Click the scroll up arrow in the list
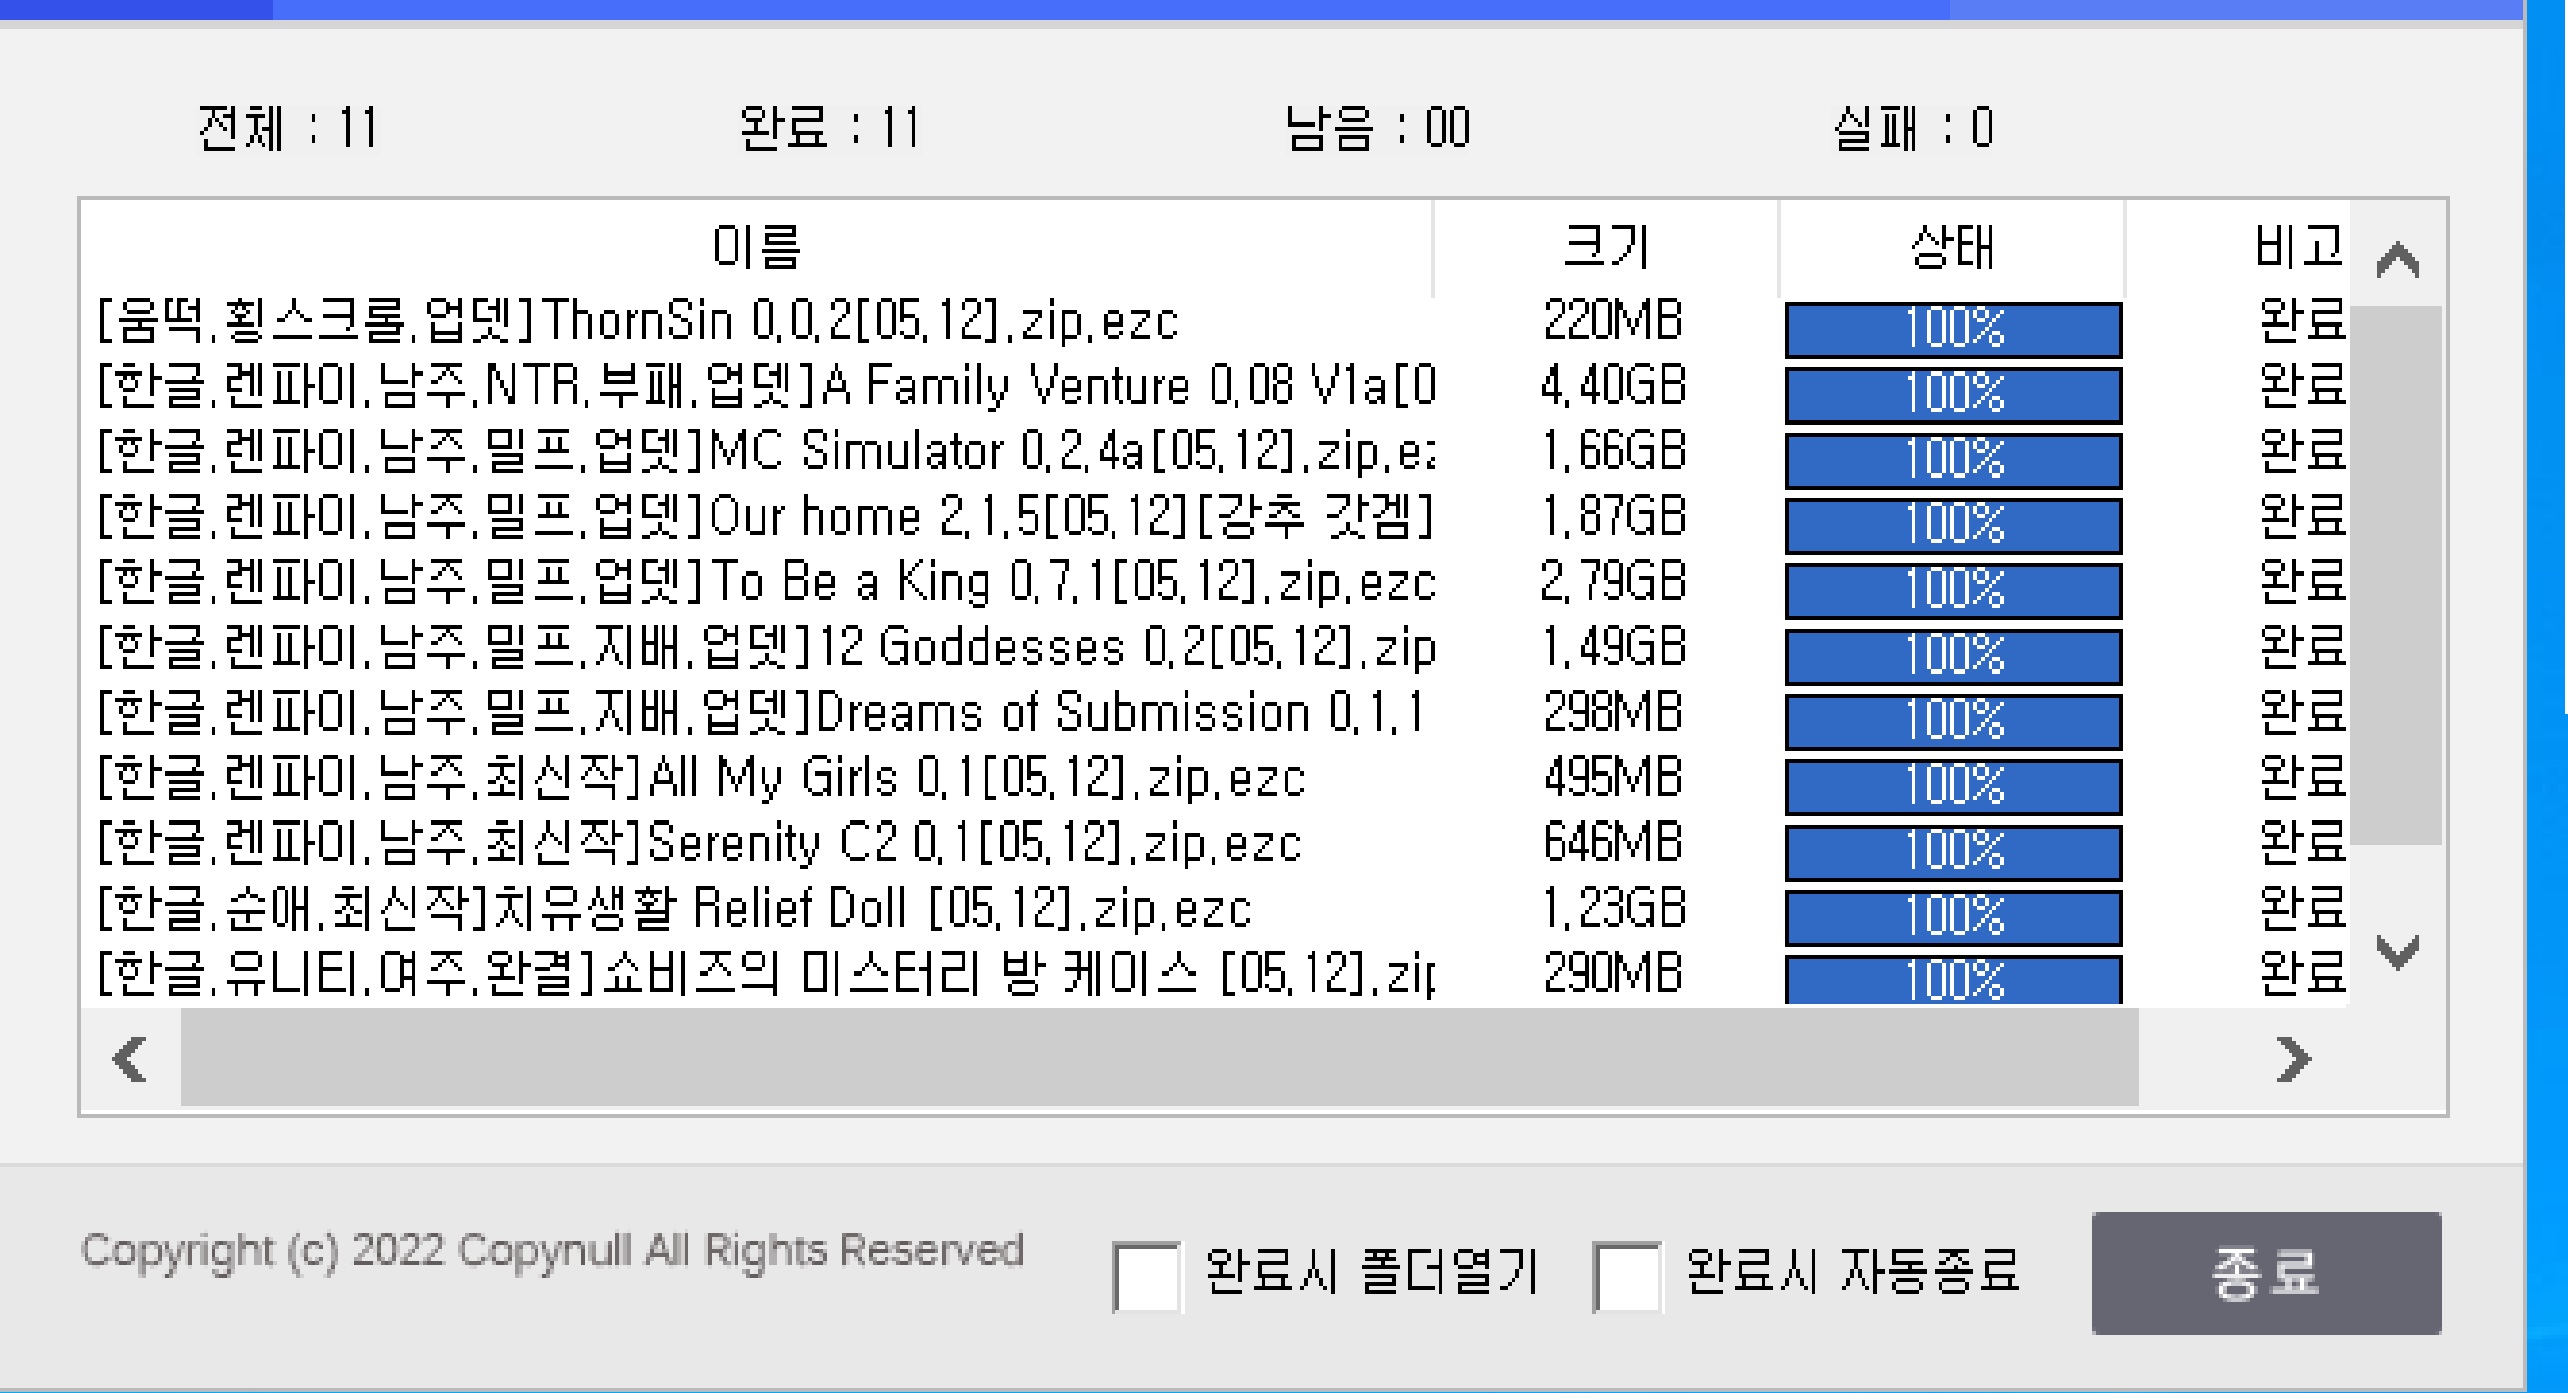This screenshot has height=1393, width=2568. click(2397, 262)
